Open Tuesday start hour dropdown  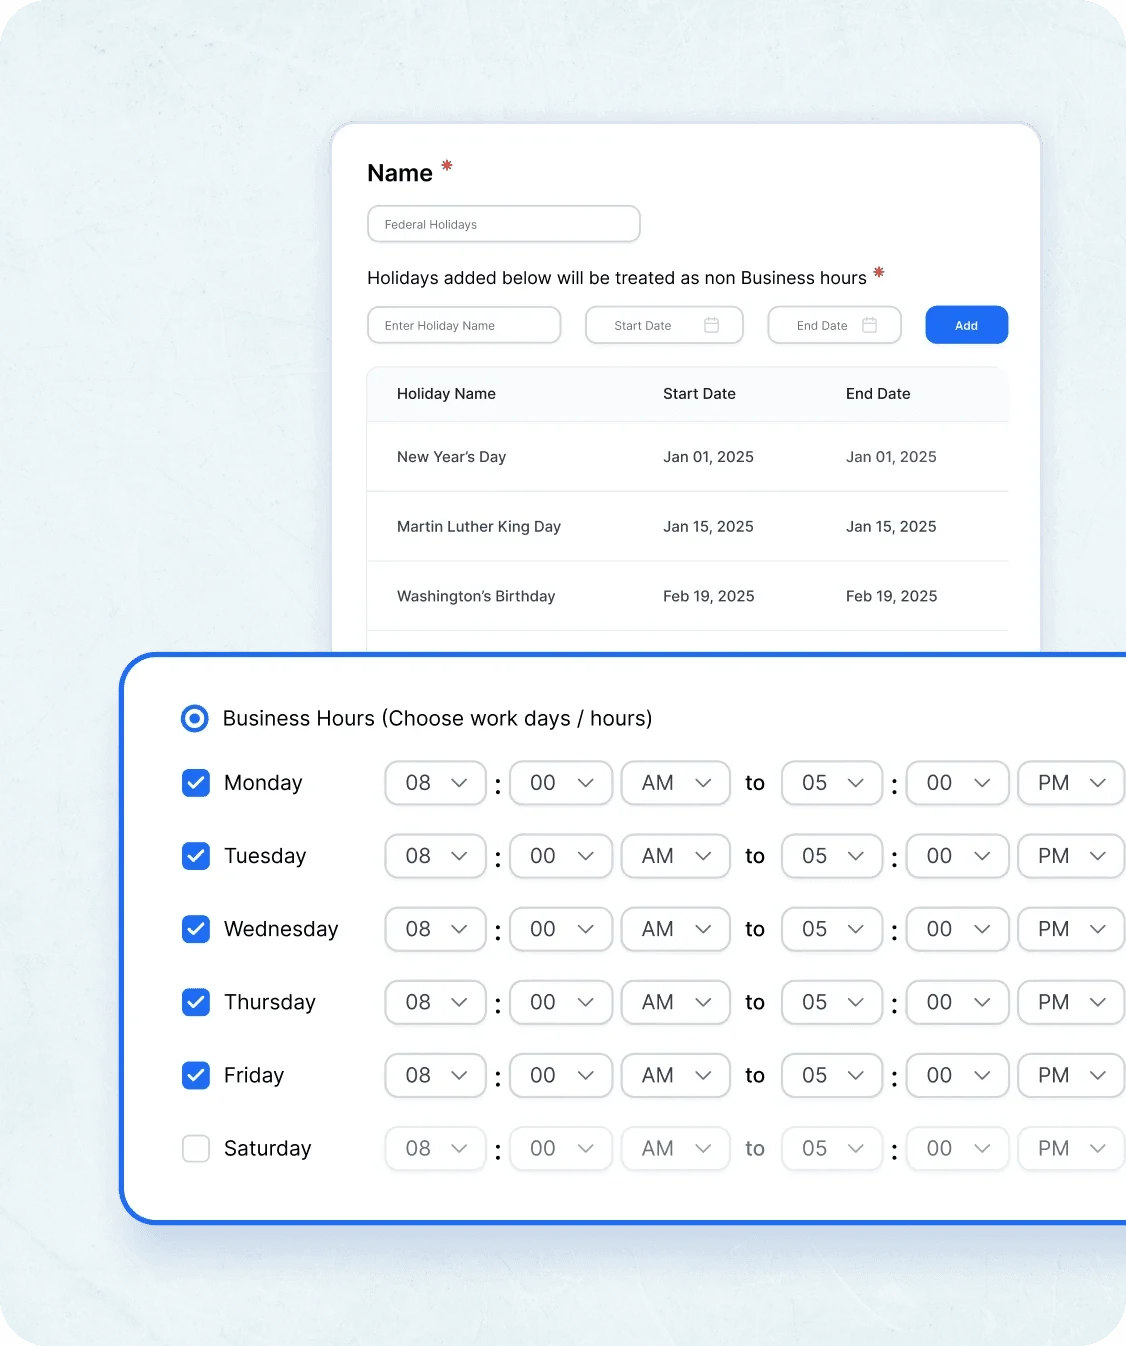[435, 856]
